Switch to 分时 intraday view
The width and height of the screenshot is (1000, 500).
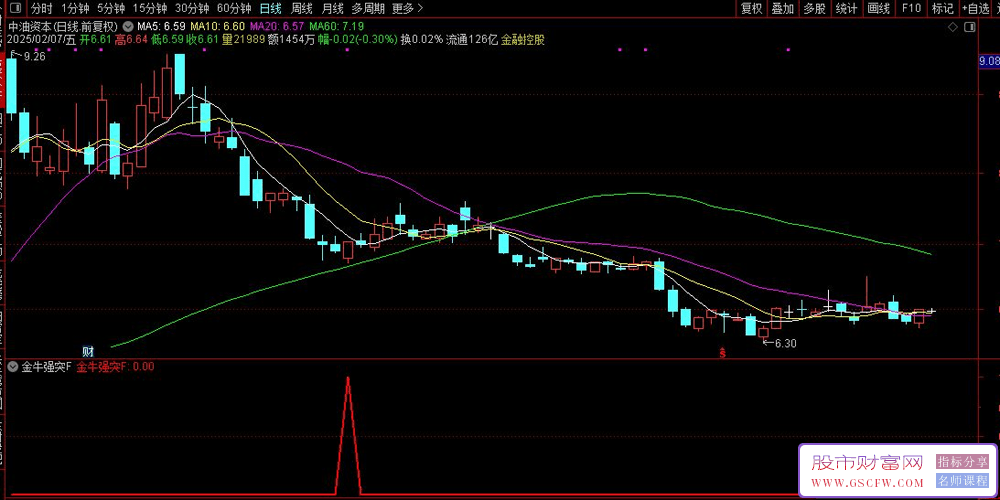pyautogui.click(x=41, y=8)
